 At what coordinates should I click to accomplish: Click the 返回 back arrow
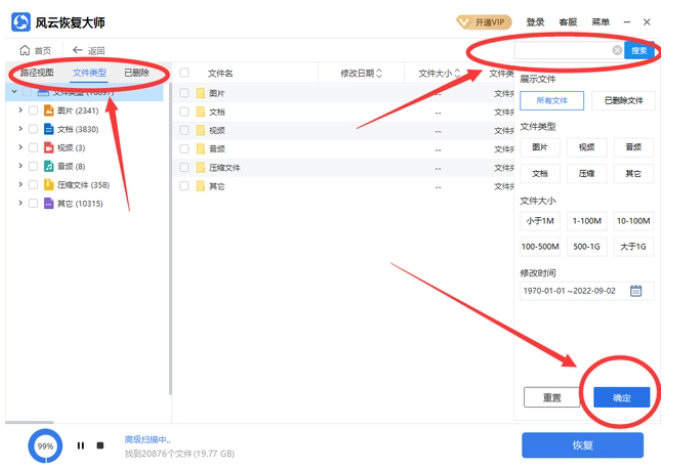(x=77, y=50)
